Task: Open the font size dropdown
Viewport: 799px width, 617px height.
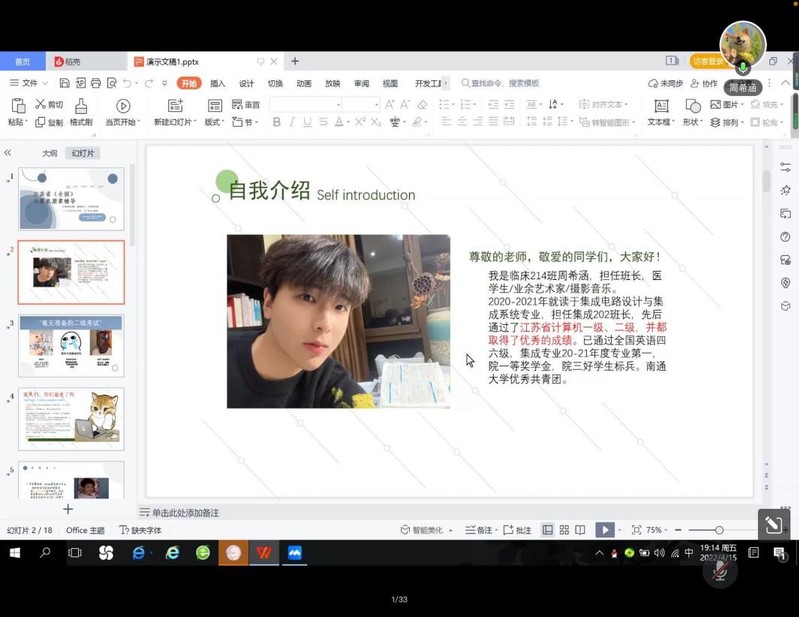Action: [x=376, y=105]
